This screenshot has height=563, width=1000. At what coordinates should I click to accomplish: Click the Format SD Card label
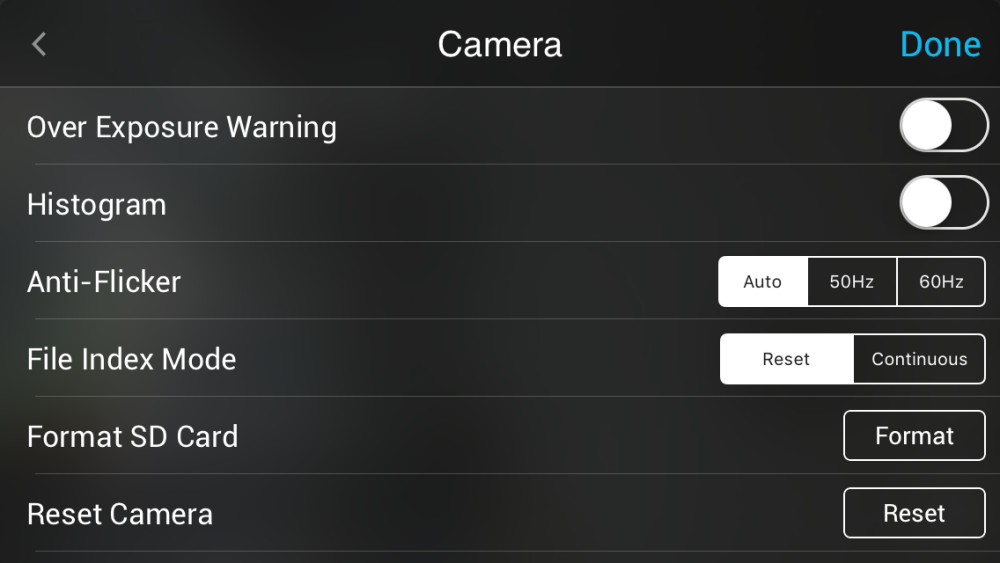click(133, 437)
